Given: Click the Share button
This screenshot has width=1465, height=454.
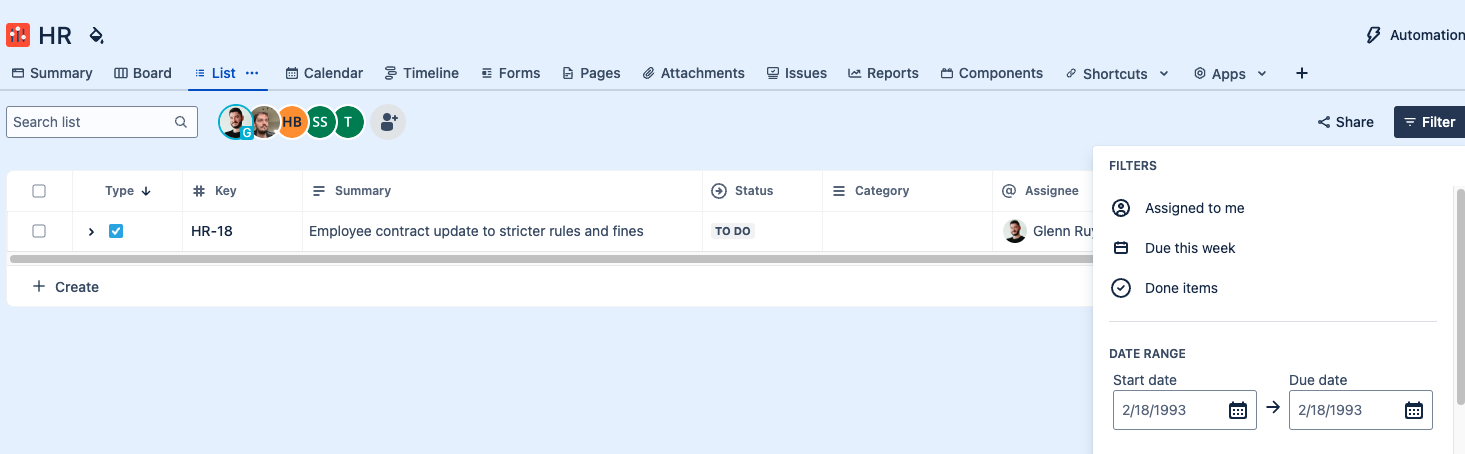Looking at the screenshot, I should (x=1345, y=122).
